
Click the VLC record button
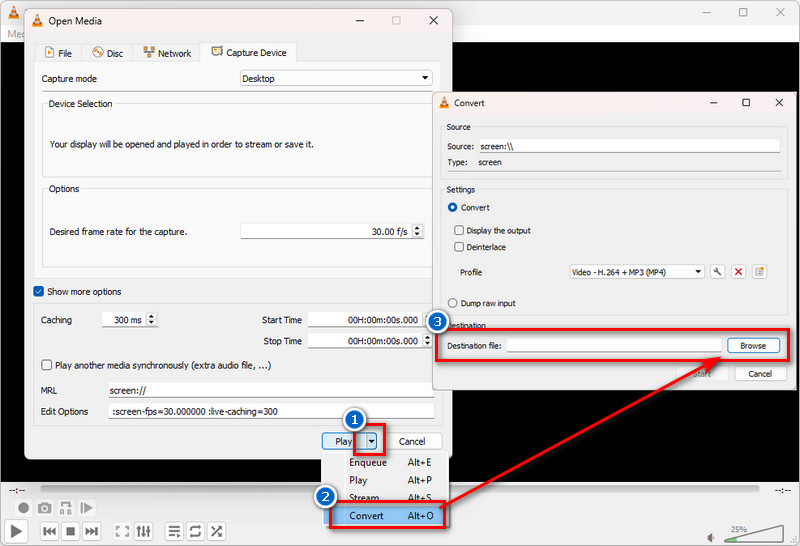[23, 508]
